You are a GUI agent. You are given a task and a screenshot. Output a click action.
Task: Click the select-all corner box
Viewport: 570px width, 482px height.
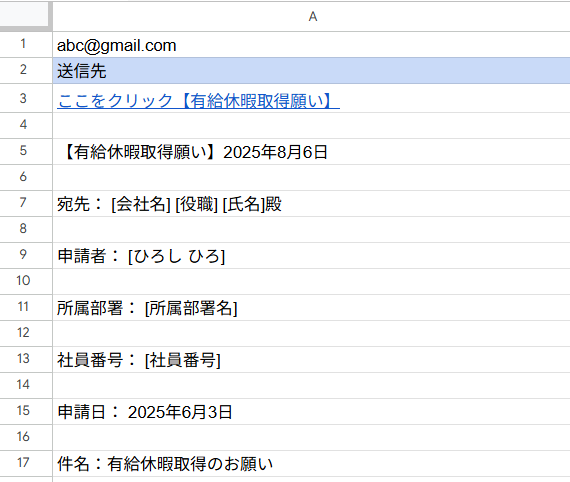click(24, 15)
